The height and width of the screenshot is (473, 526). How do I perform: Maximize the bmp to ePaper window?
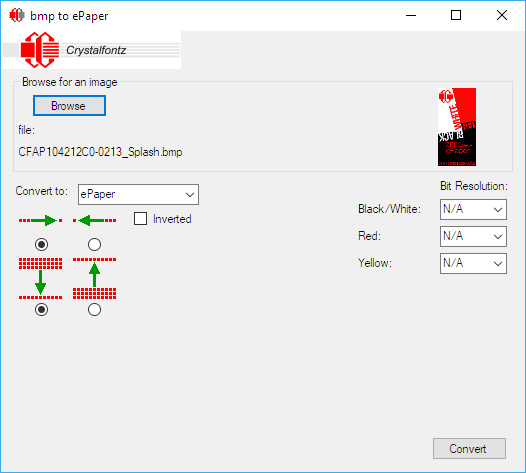coord(456,15)
